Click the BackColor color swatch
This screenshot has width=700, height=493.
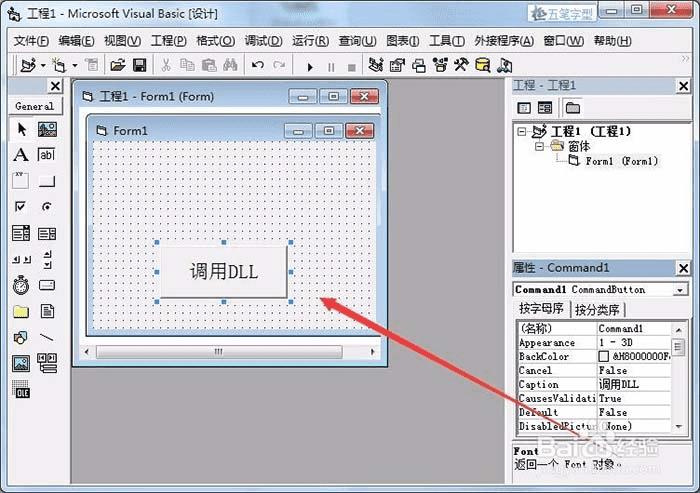pyautogui.click(x=604, y=356)
